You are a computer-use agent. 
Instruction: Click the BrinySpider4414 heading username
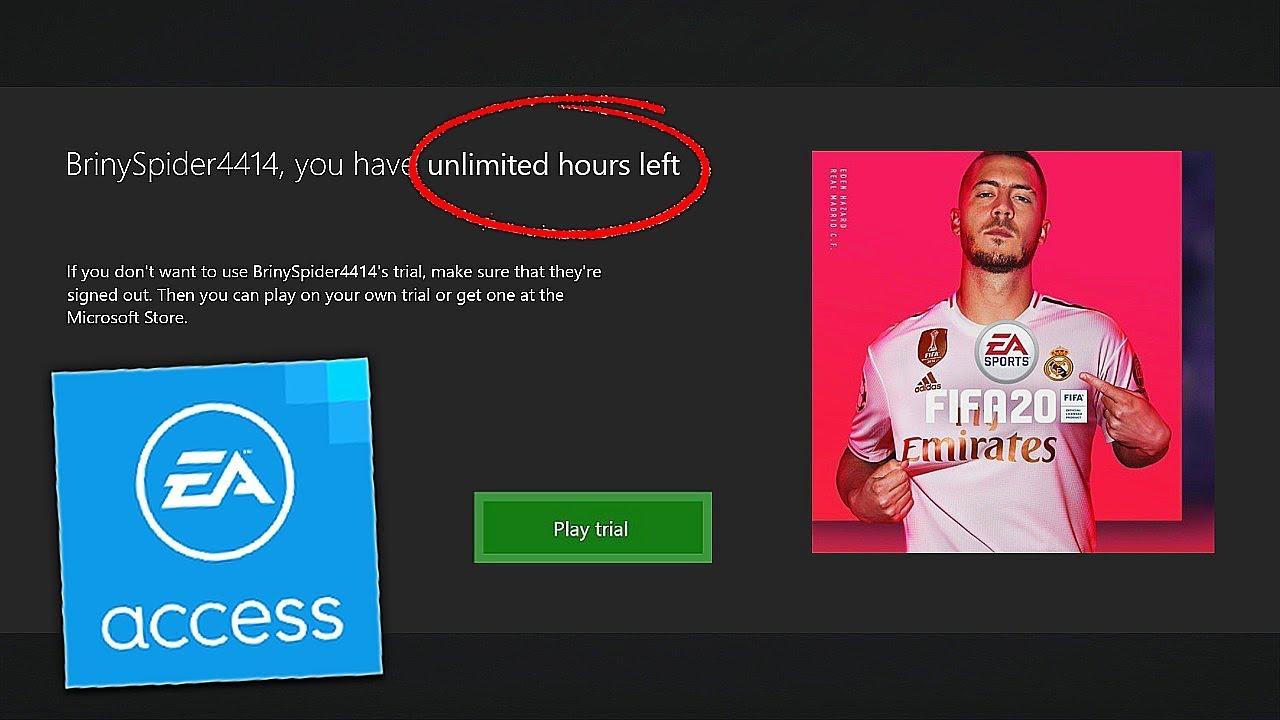(171, 165)
